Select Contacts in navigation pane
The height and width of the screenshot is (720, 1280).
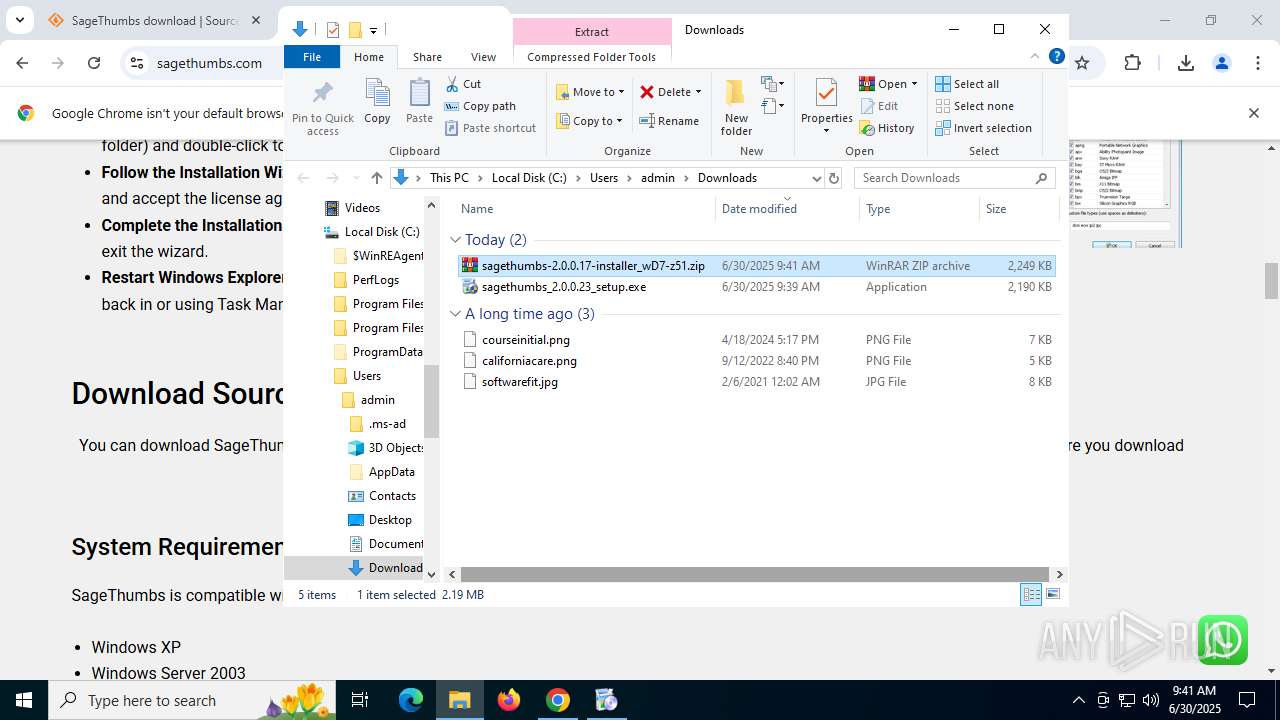point(392,496)
